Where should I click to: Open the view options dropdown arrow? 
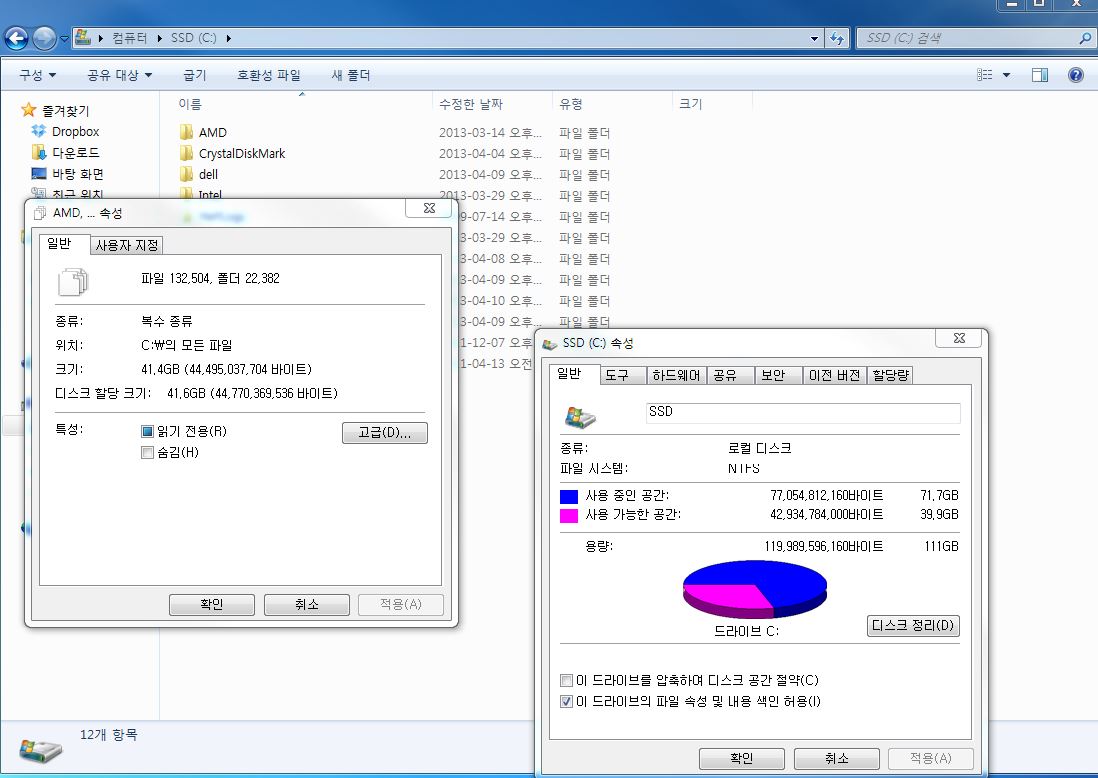coord(1006,75)
